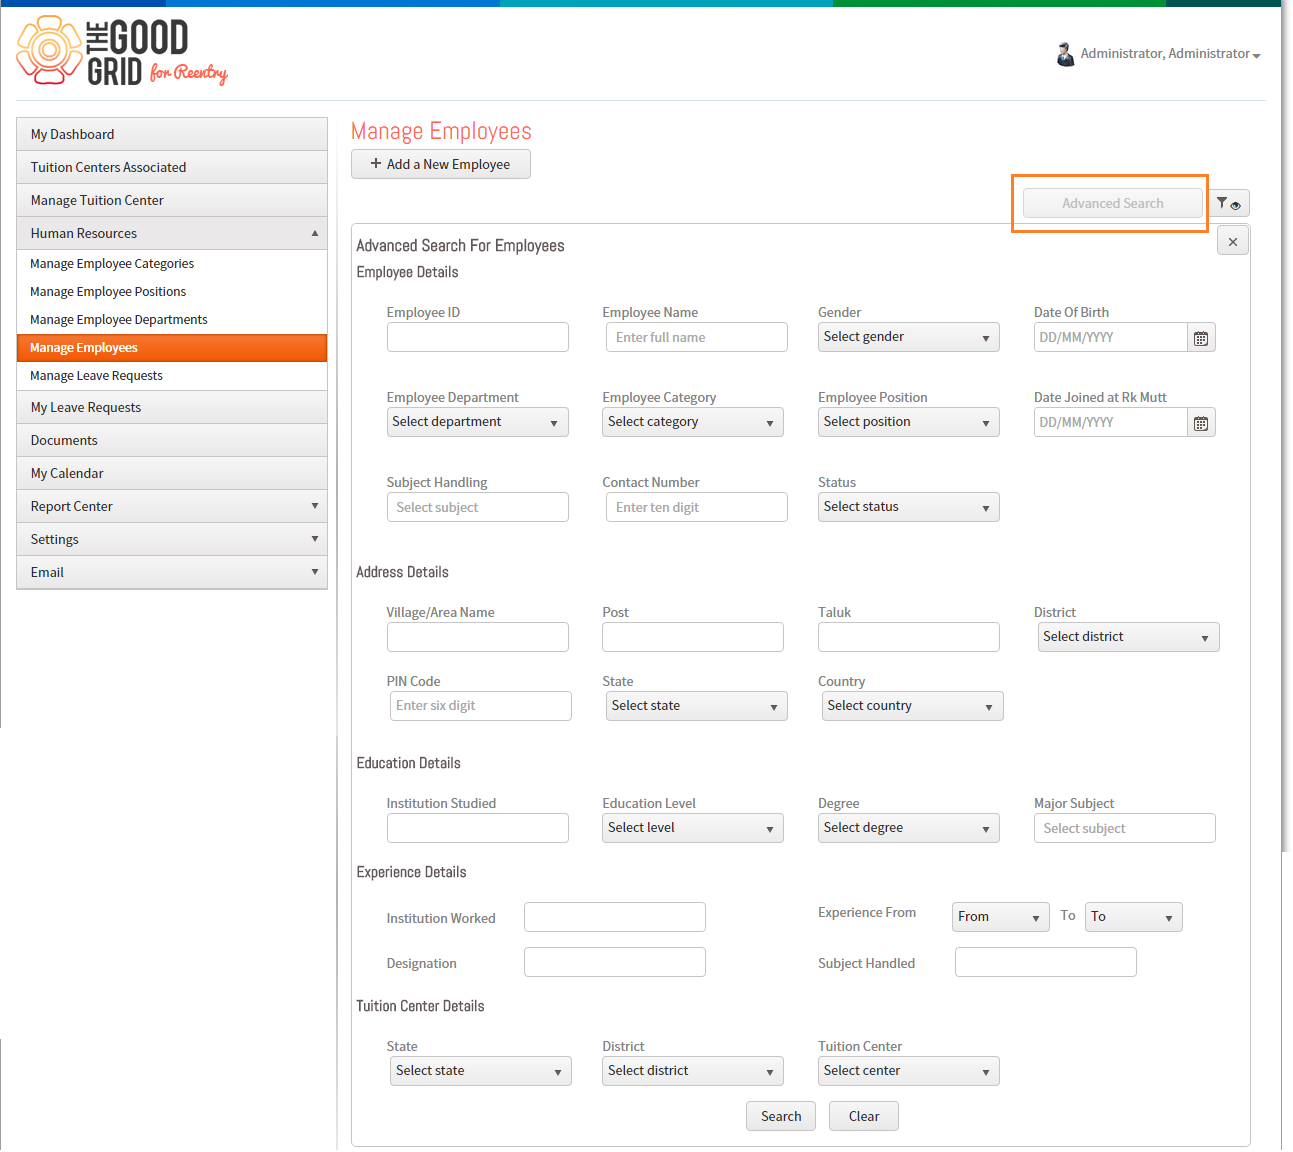Expand the Email section
Image resolution: width=1293 pixels, height=1152 pixels.
point(172,572)
